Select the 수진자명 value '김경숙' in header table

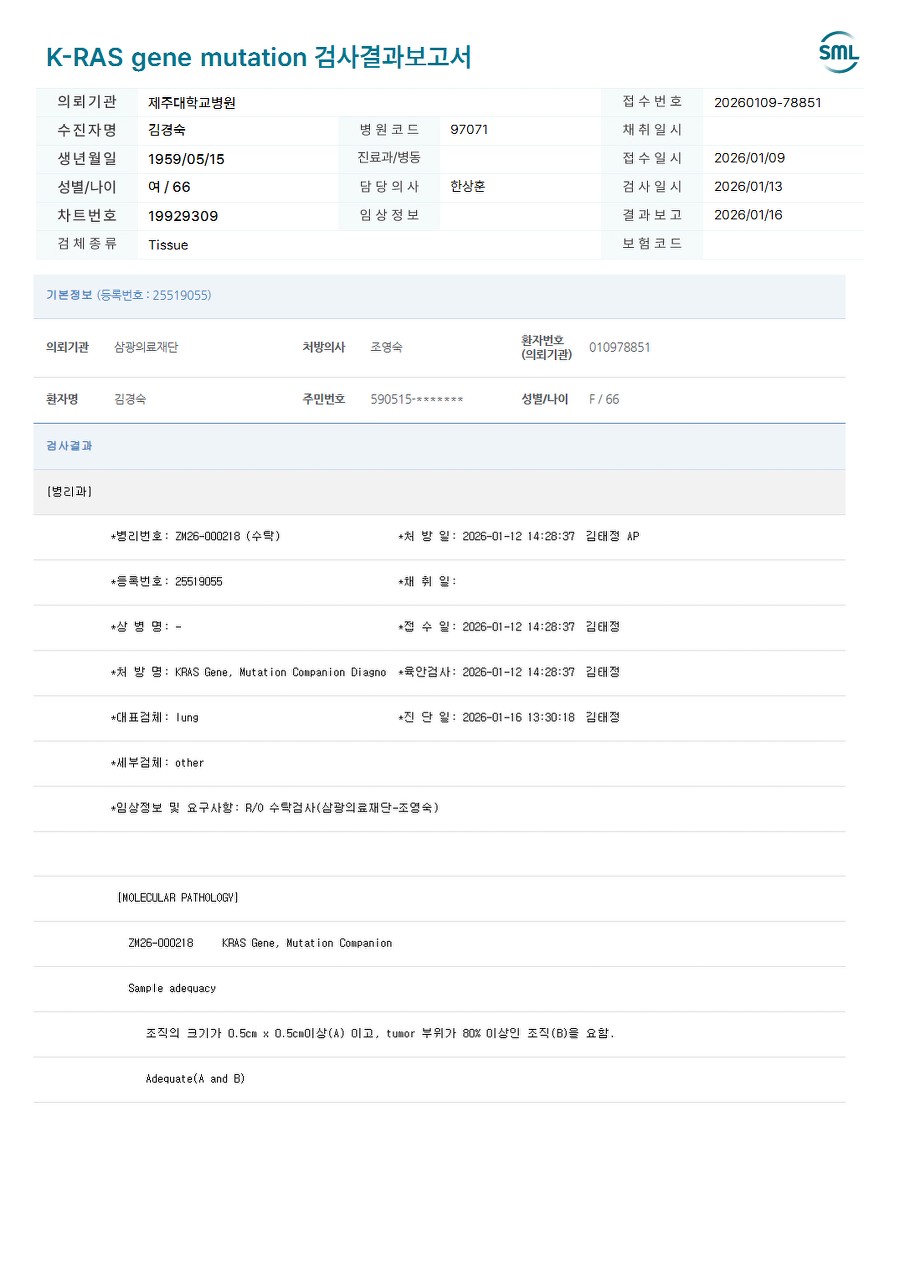tap(167, 130)
